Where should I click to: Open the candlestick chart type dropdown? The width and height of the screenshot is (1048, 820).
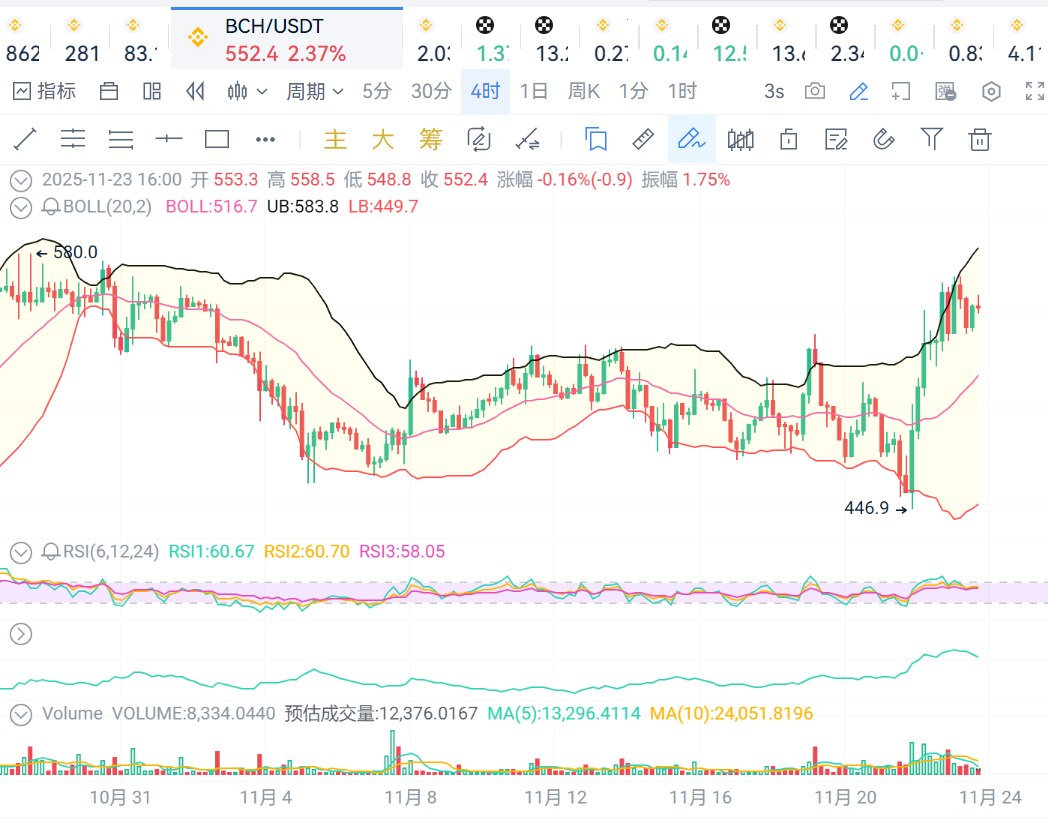tap(247, 92)
